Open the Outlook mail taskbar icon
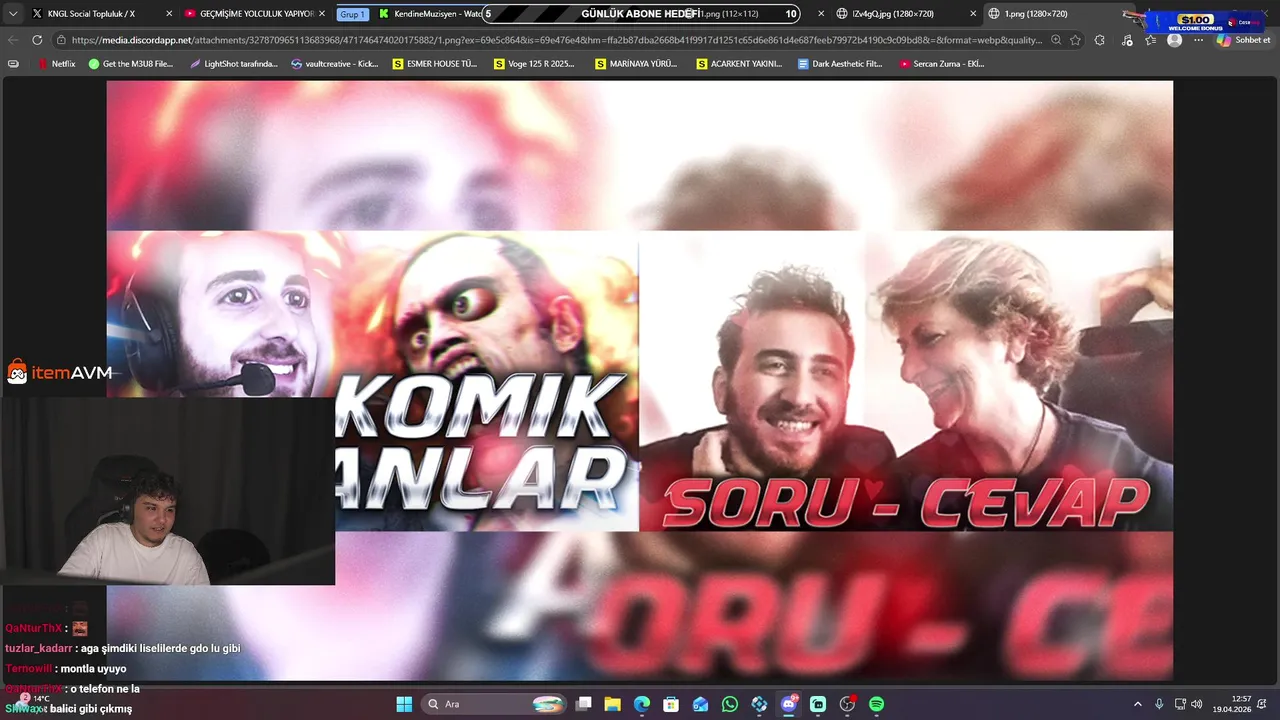The height and width of the screenshot is (720, 1280). (x=700, y=704)
